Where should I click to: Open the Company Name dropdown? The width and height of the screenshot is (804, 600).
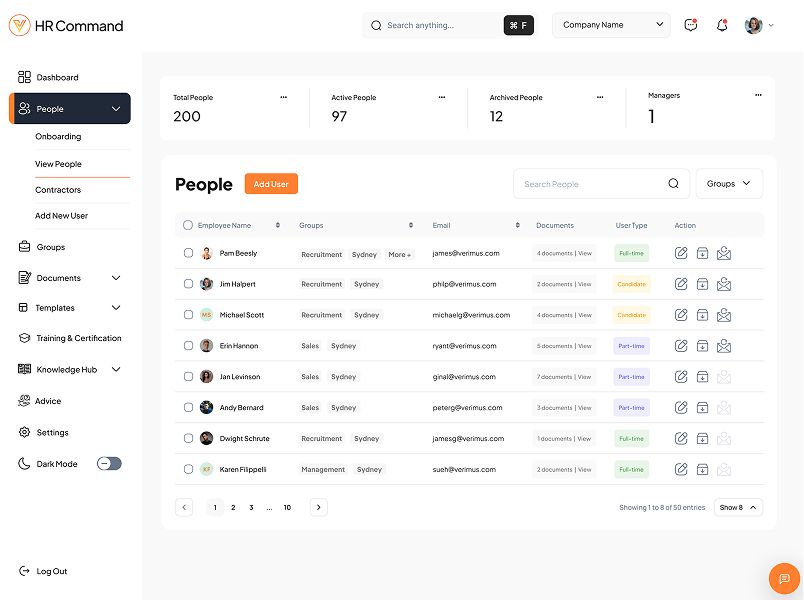tap(611, 25)
